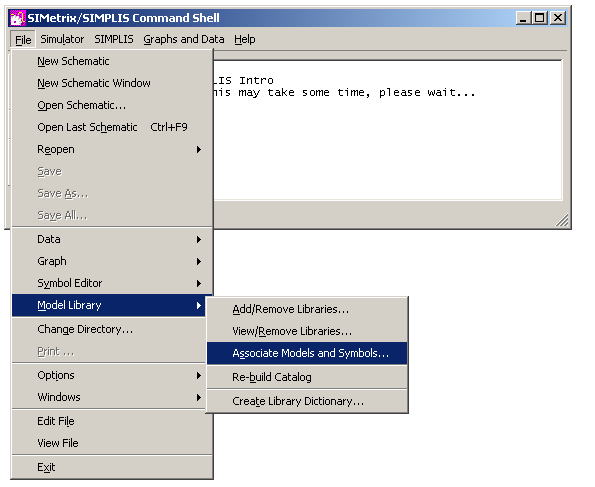Open the File menu
Image resolution: width=595 pixels, height=487 pixels.
(x=23, y=39)
